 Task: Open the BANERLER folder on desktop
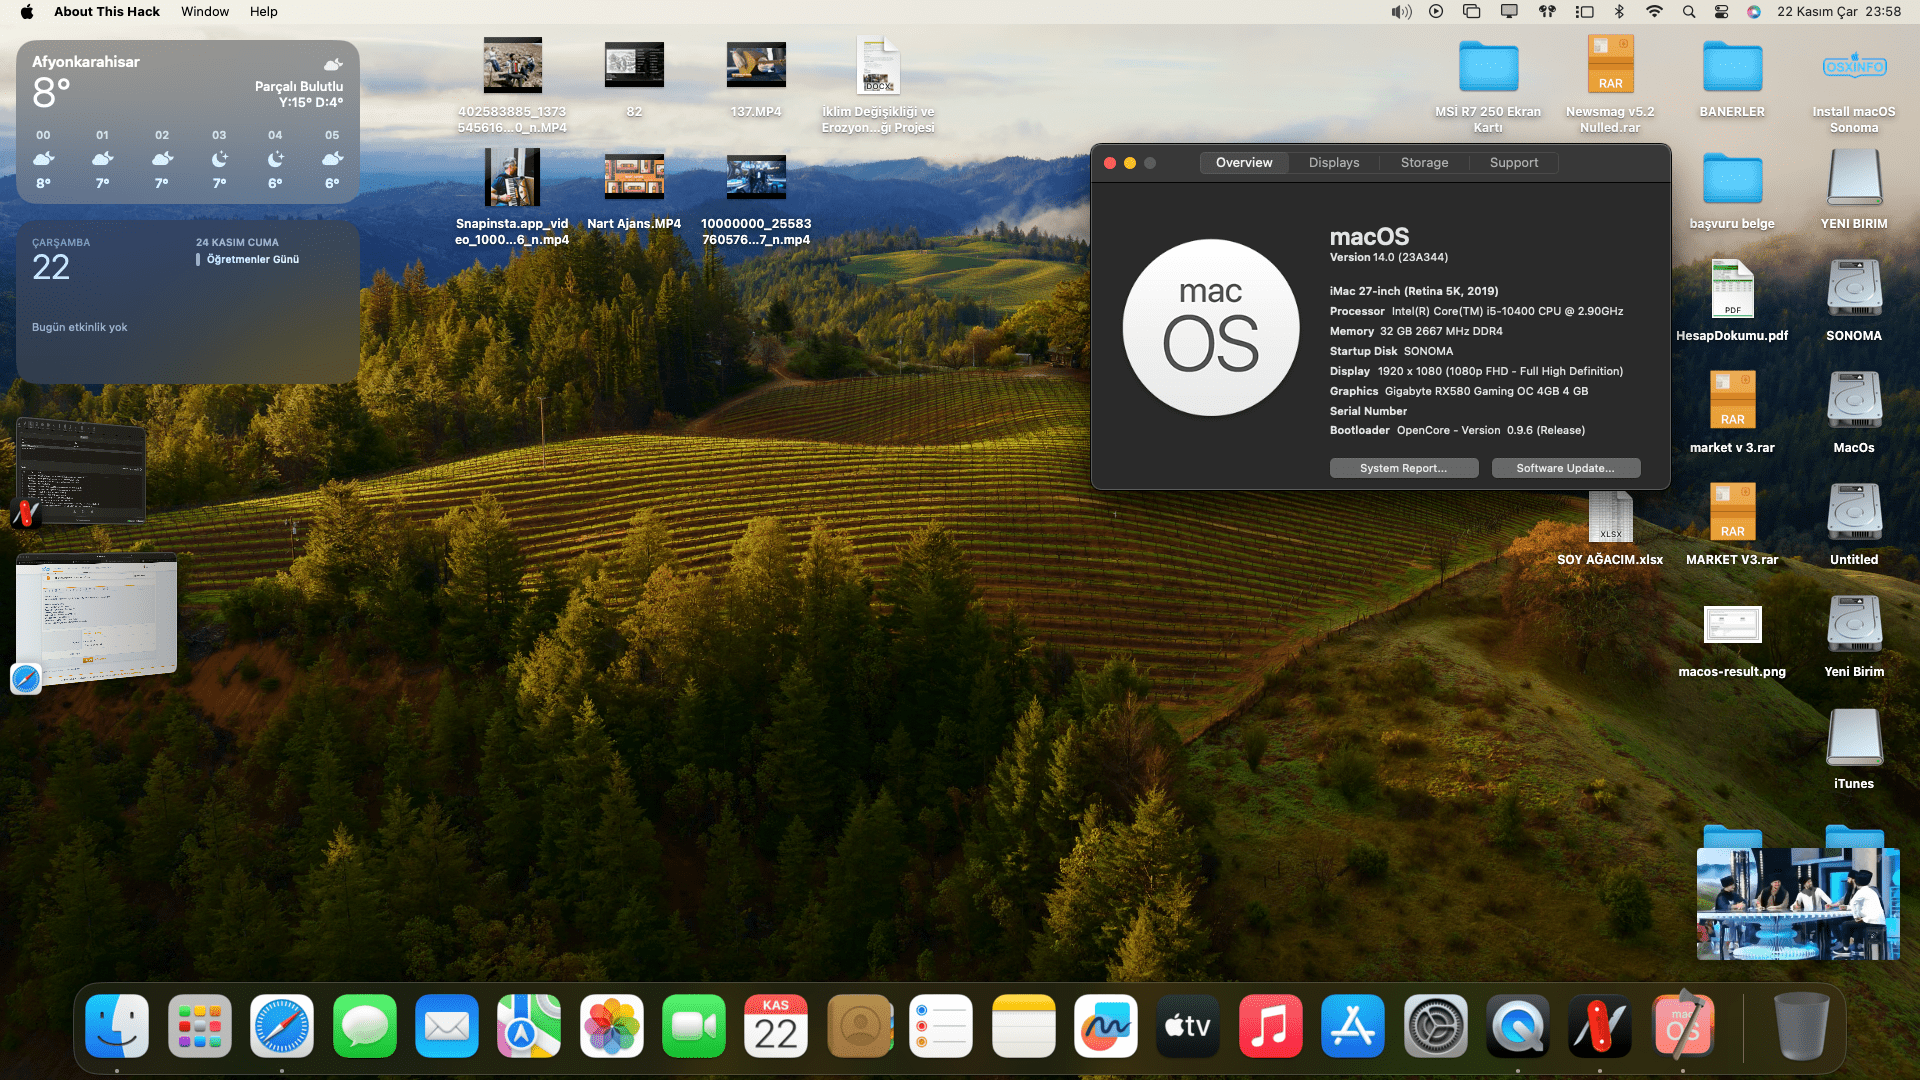(1731, 68)
